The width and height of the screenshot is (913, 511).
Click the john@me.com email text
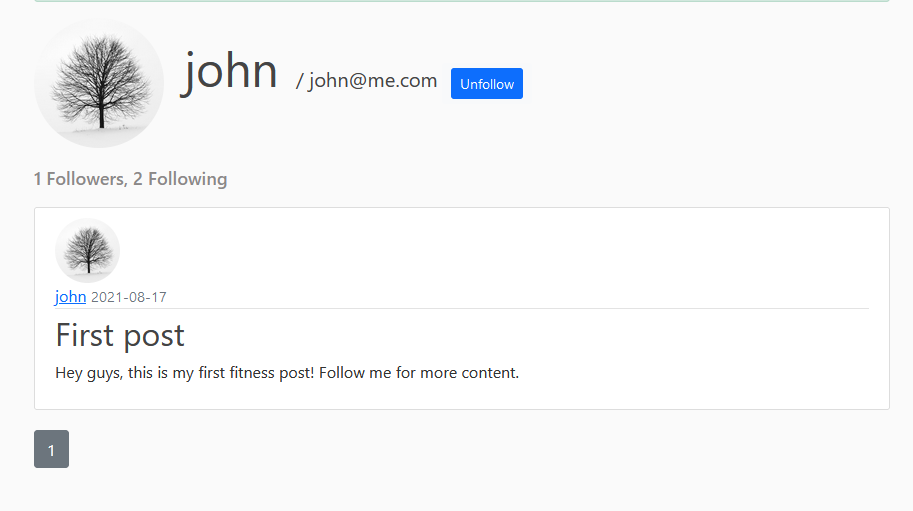coord(373,80)
